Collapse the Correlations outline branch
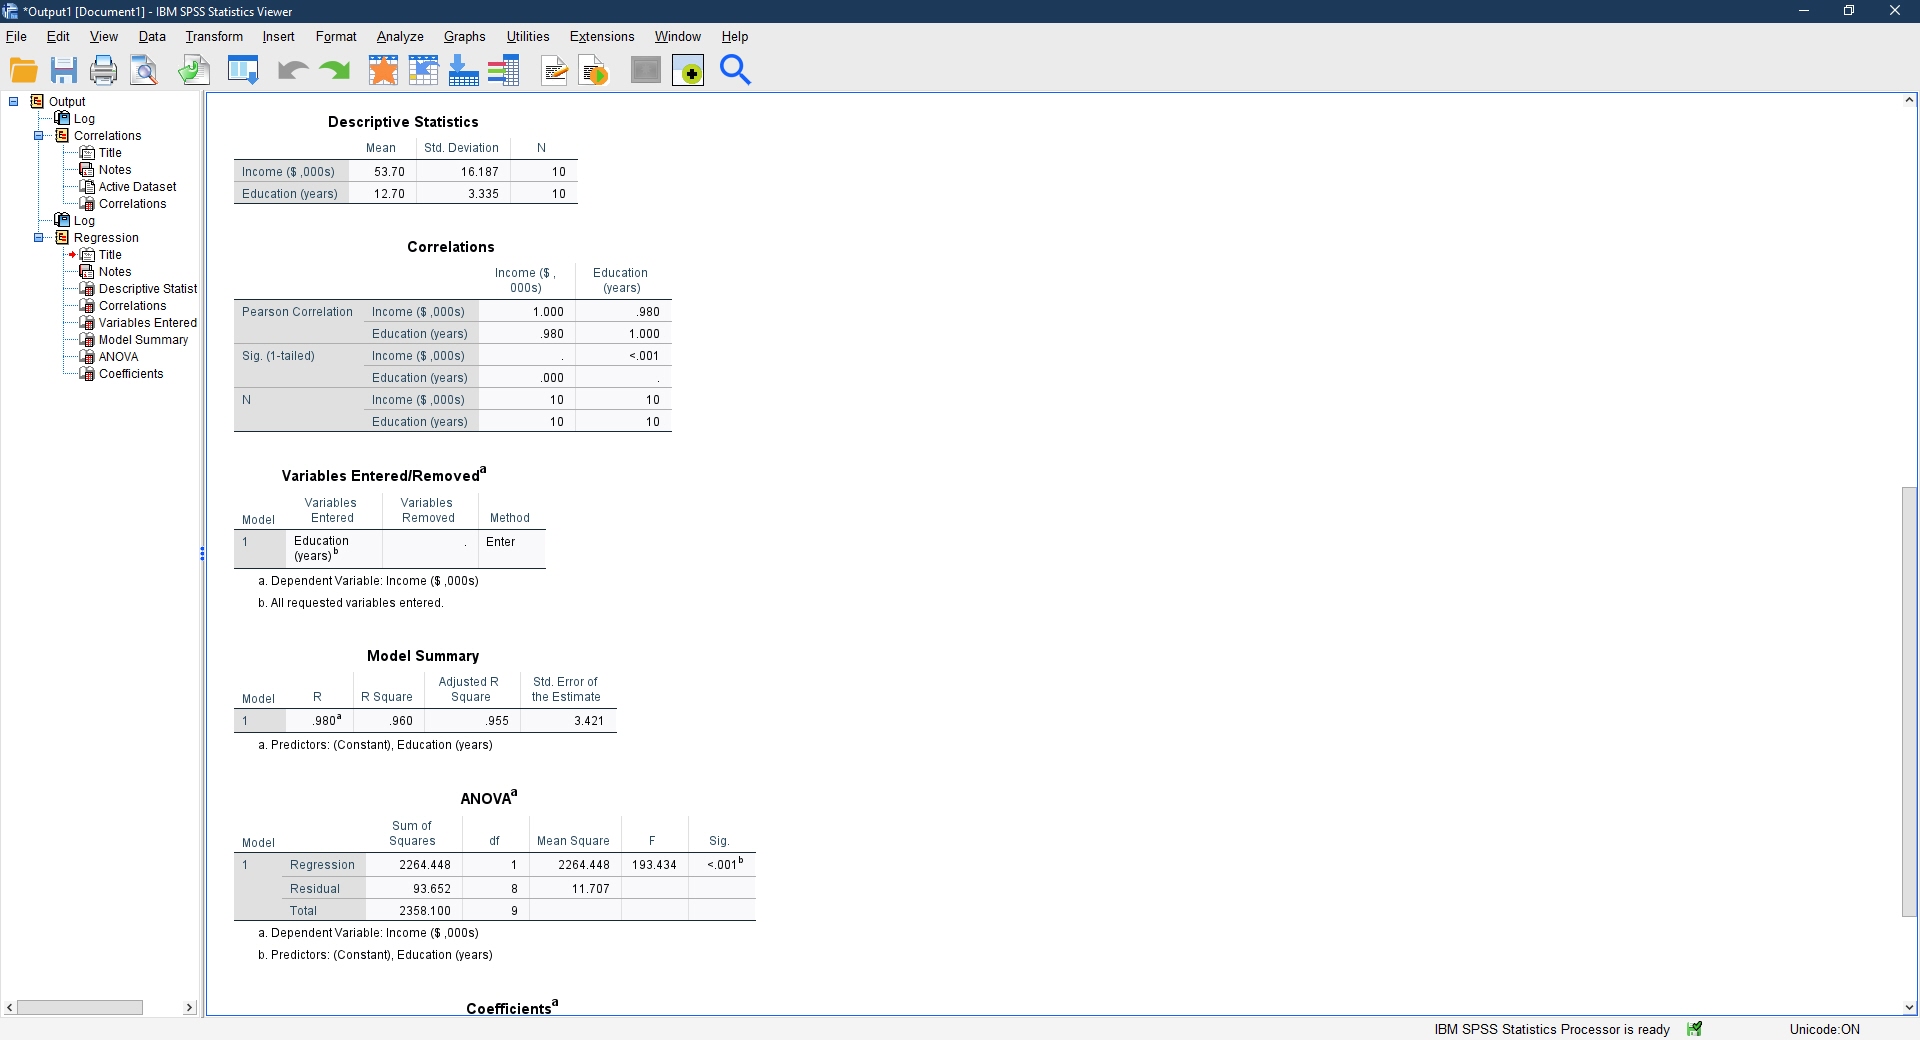Viewport: 1920px width, 1040px height. 39,135
